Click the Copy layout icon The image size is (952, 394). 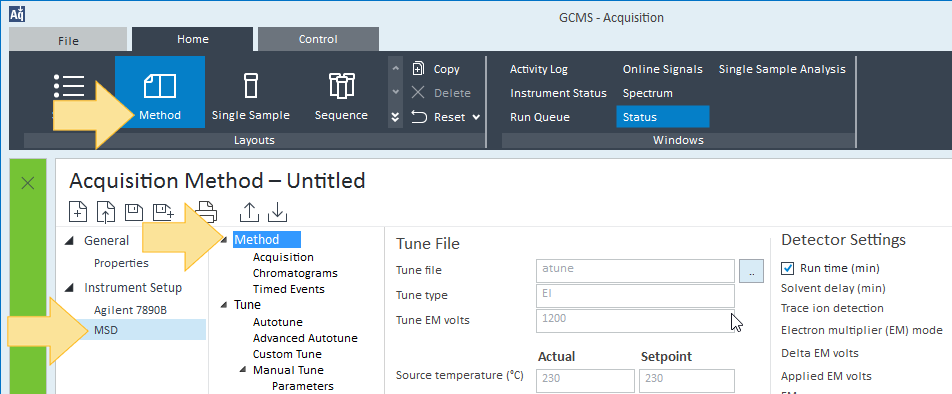pyautogui.click(x=418, y=69)
